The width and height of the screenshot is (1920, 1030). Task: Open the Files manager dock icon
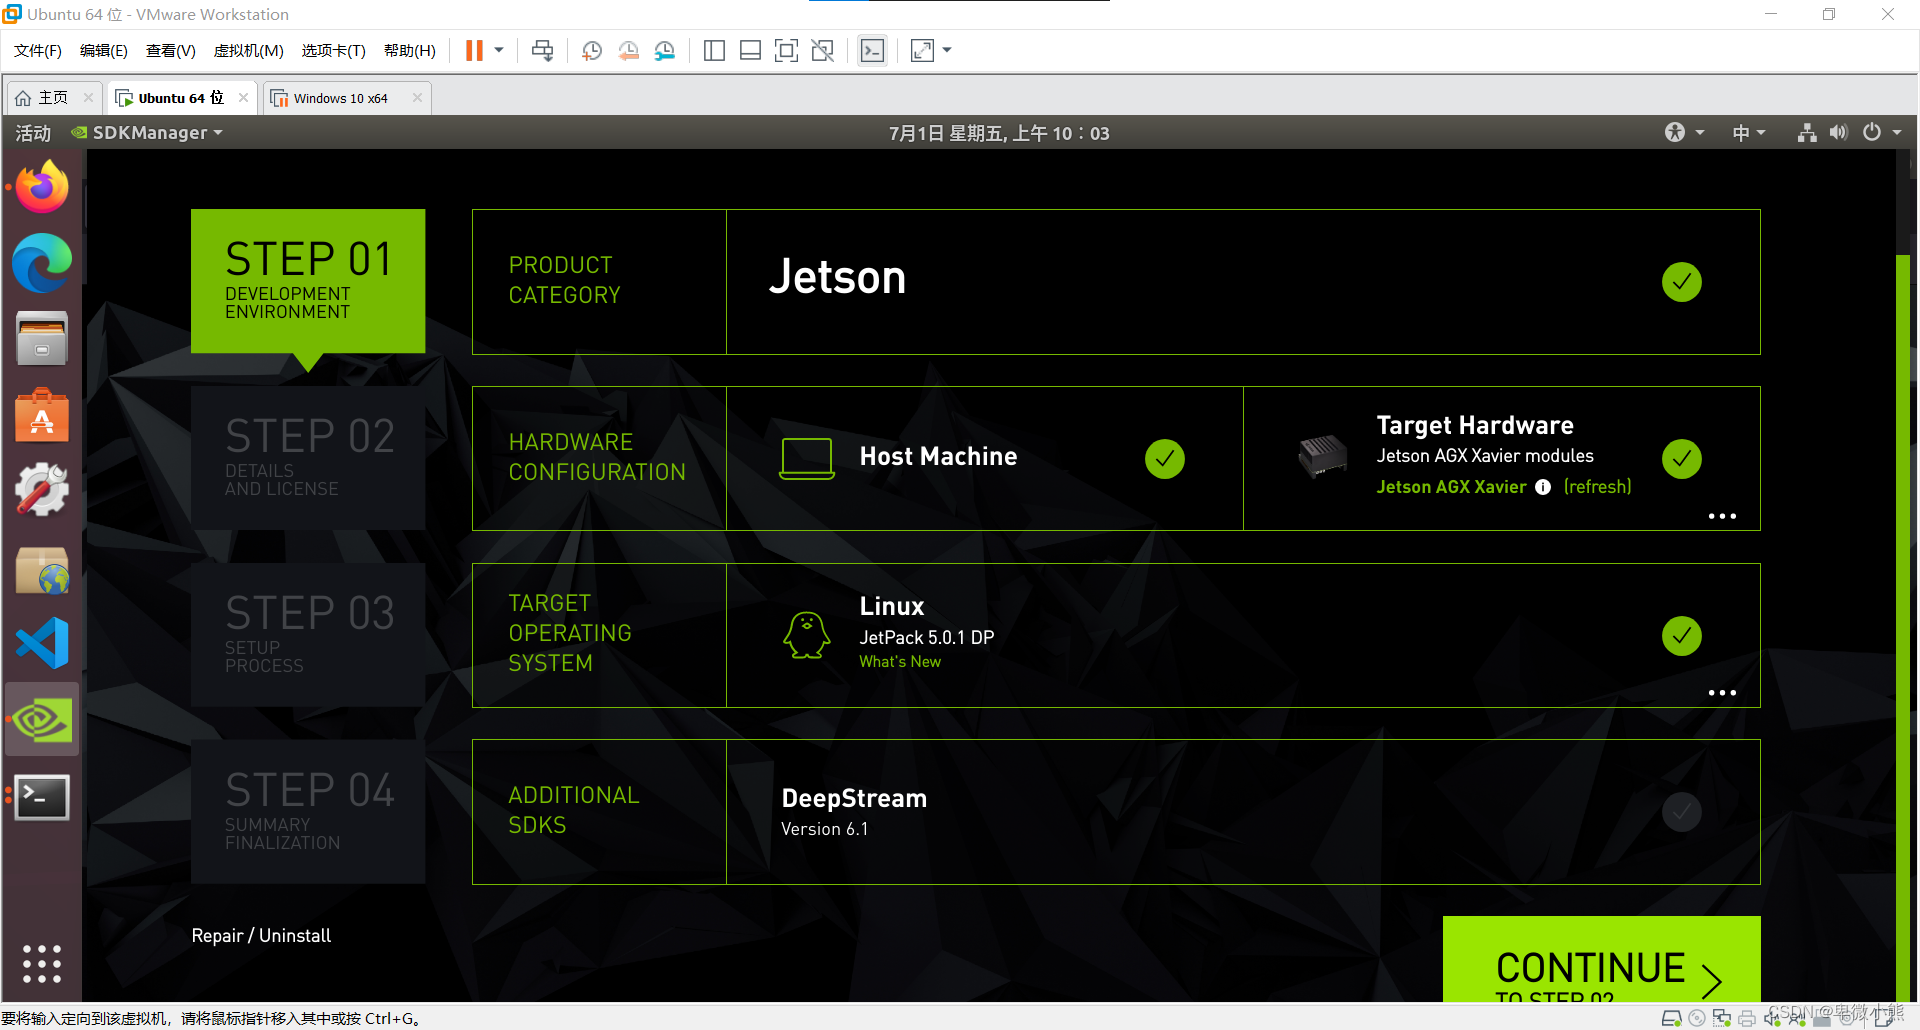click(x=42, y=338)
